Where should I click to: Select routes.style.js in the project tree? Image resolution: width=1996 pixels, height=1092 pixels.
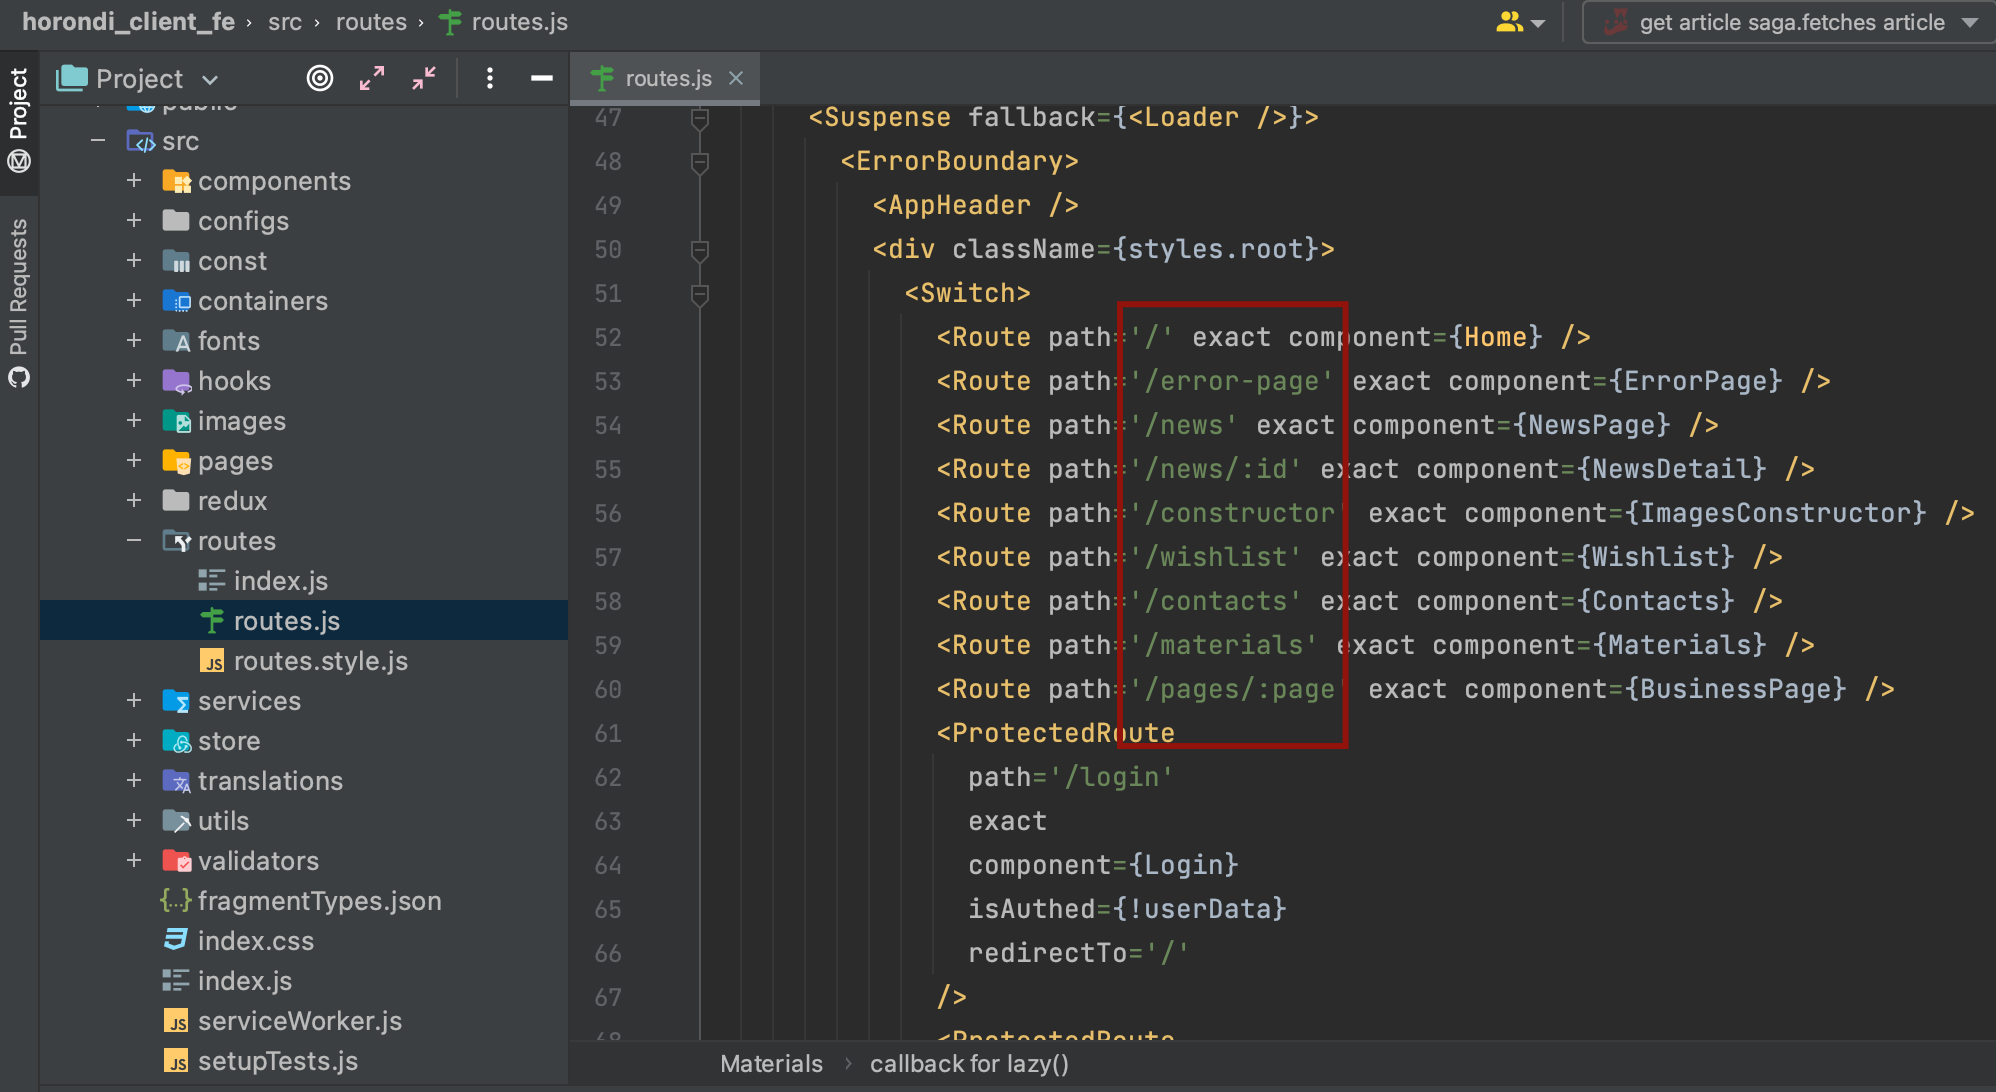pyautogui.click(x=320, y=660)
